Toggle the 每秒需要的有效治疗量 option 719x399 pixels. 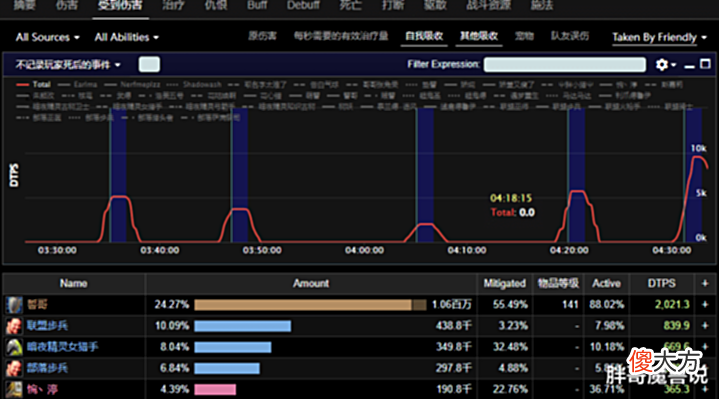pos(341,36)
